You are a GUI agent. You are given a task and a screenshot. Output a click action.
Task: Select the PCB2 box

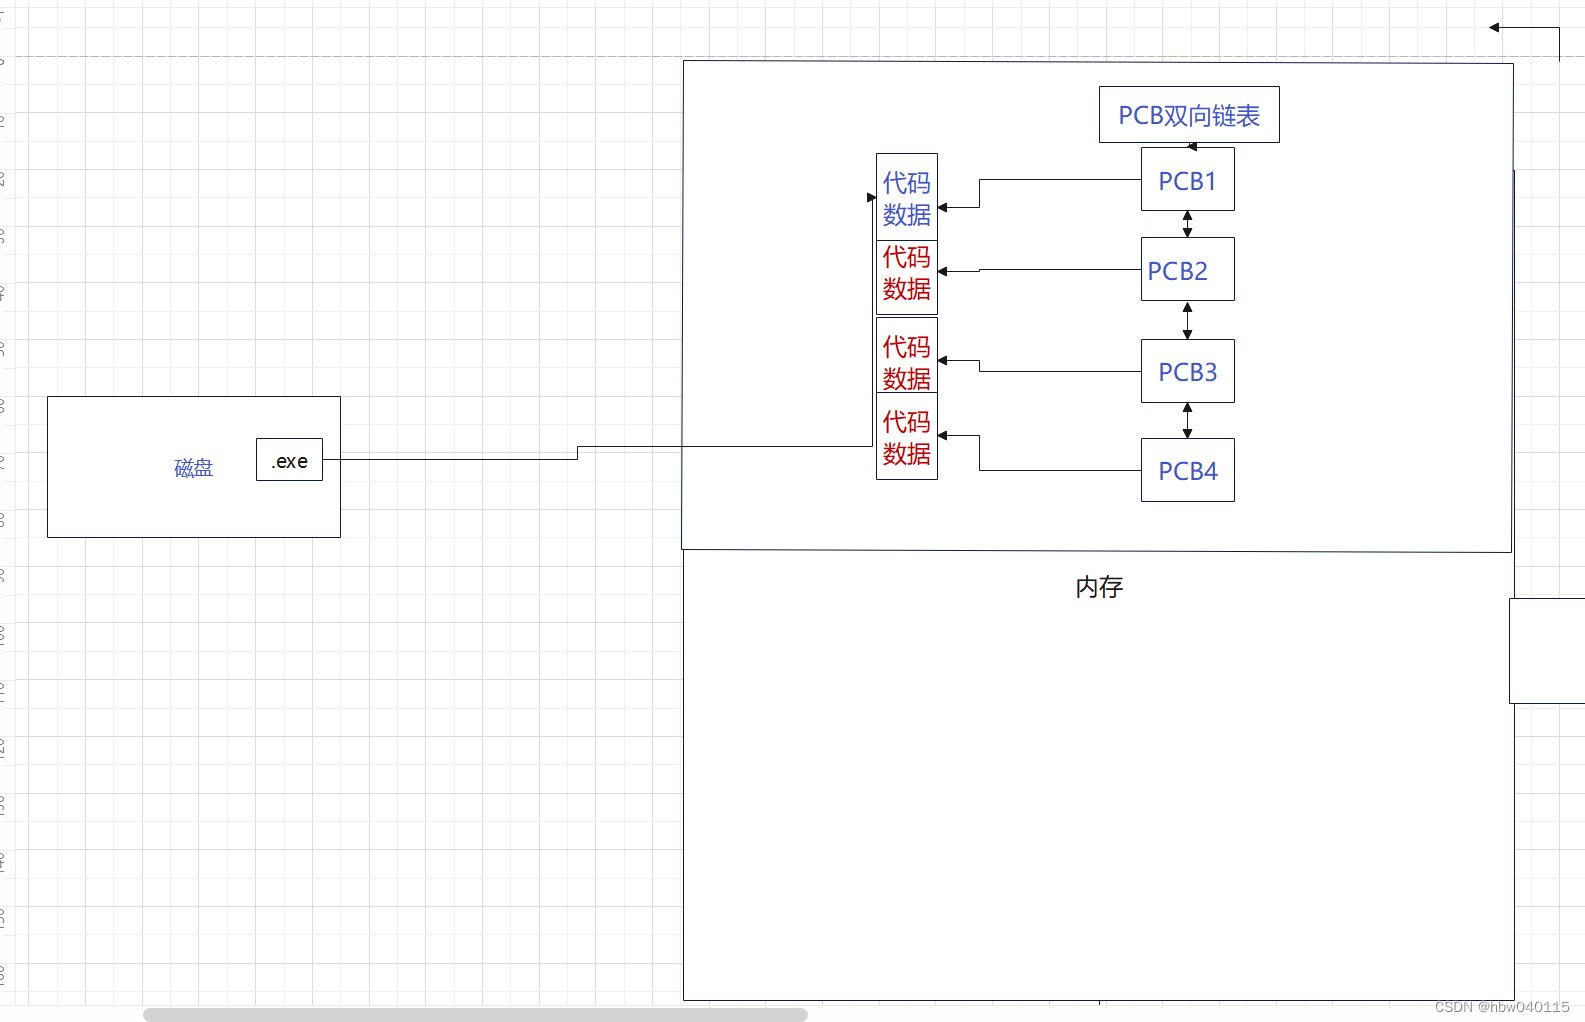click(x=1188, y=270)
